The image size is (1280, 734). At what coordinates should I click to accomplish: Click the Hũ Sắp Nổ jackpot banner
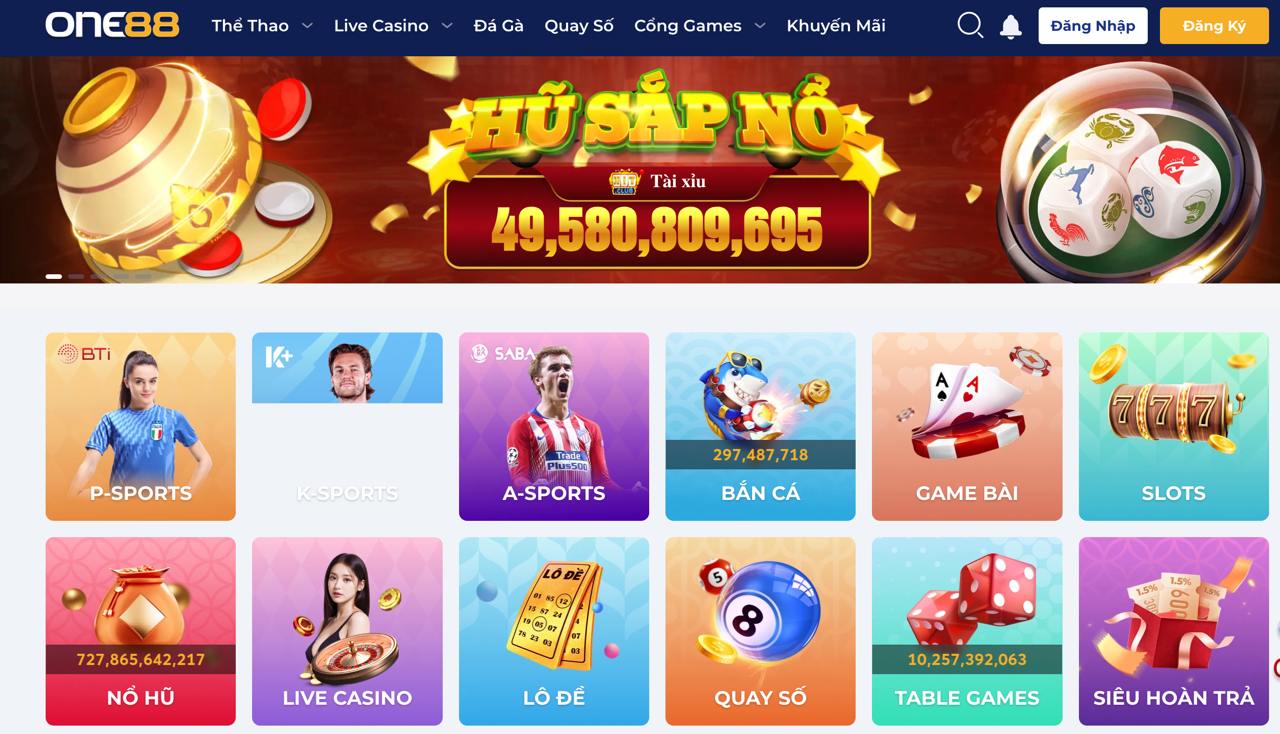[x=640, y=170]
